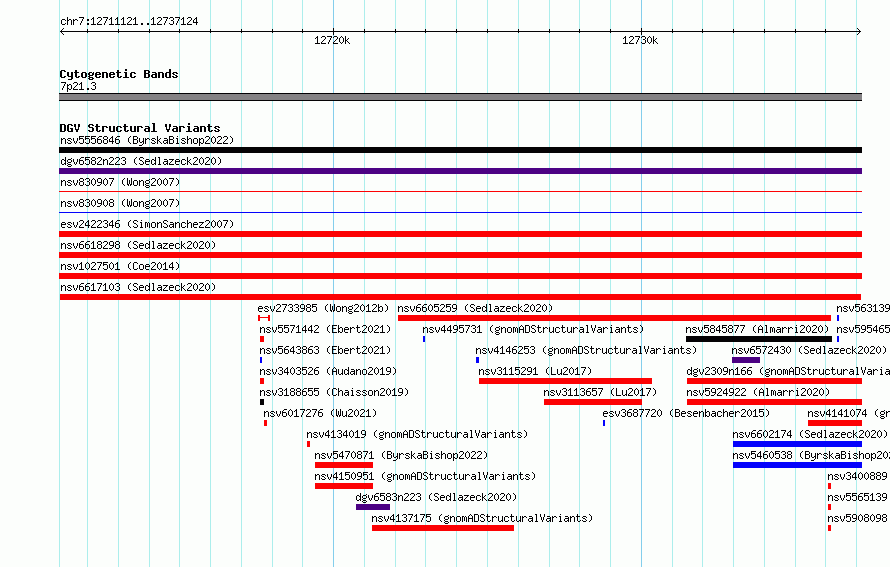The height and width of the screenshot is (567, 890).
Task: Click the 12730k ruler position marker
Action: click(640, 40)
